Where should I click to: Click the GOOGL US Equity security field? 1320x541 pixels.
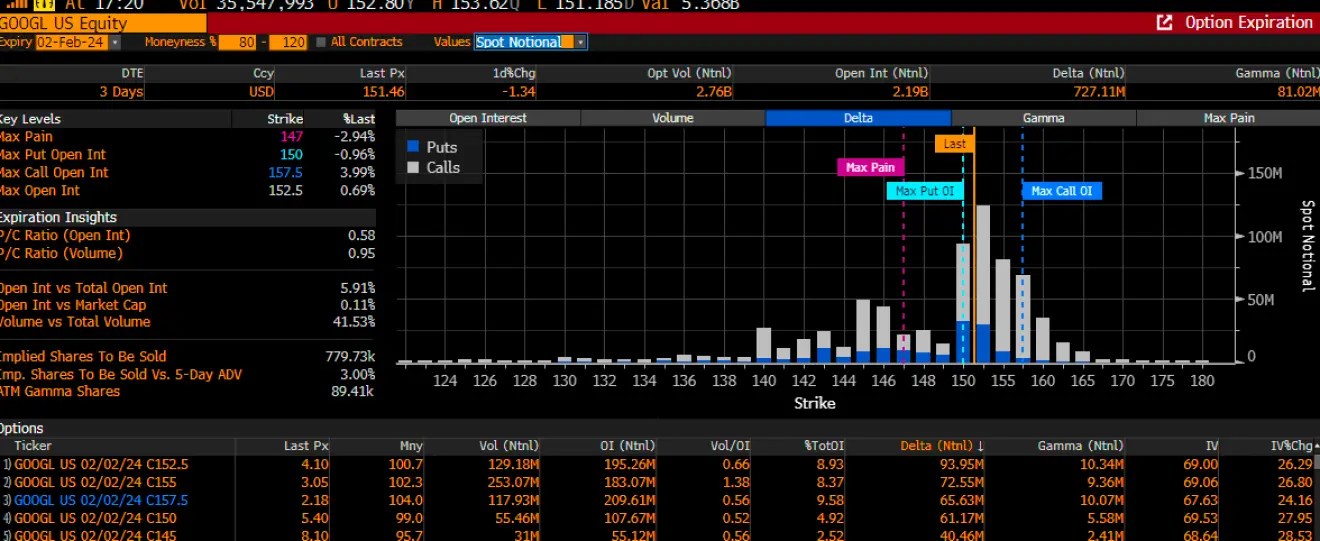(103, 23)
